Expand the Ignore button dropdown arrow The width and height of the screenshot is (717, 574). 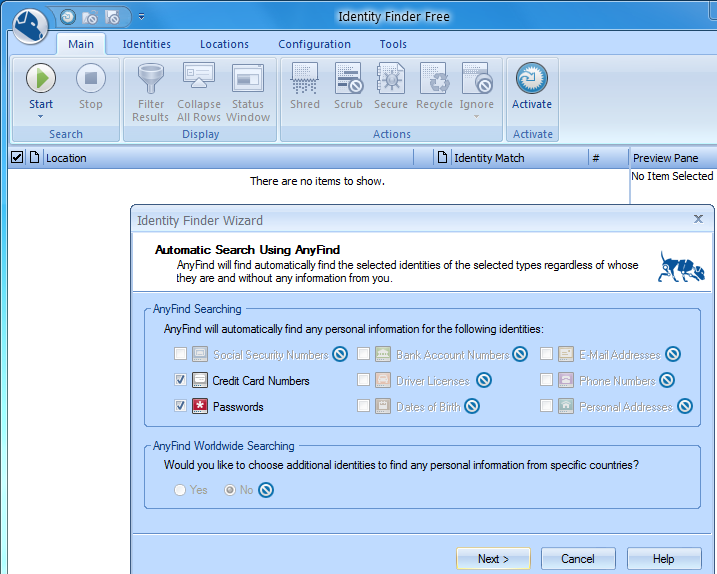pos(476,117)
